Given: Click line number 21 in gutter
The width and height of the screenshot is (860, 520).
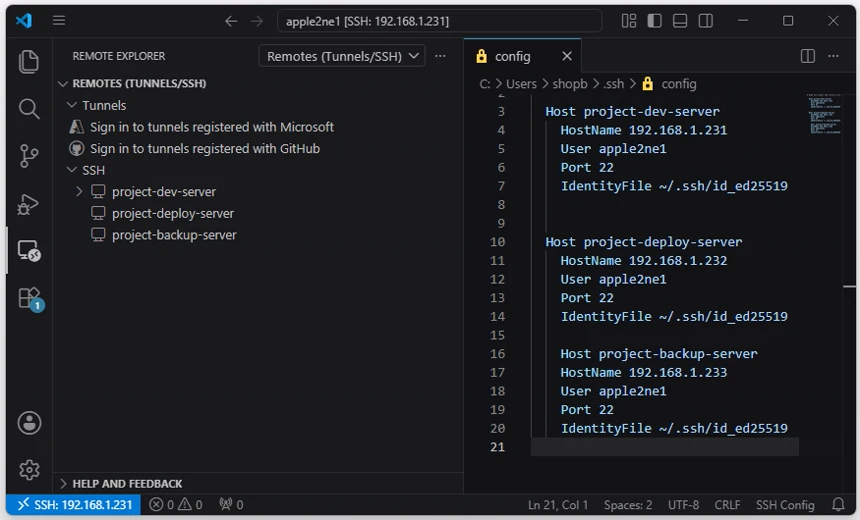Looking at the screenshot, I should [x=497, y=447].
